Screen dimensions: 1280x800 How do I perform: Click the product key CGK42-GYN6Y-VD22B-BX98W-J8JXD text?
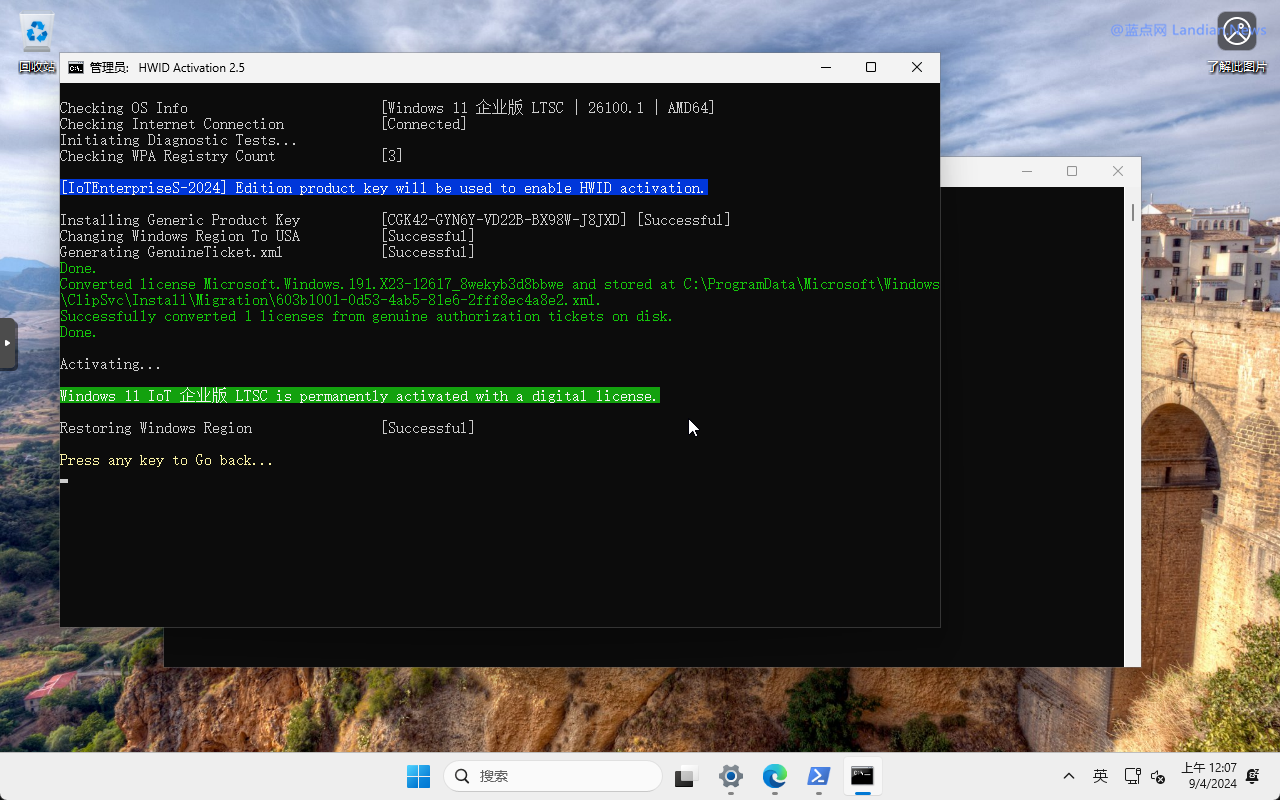504,220
